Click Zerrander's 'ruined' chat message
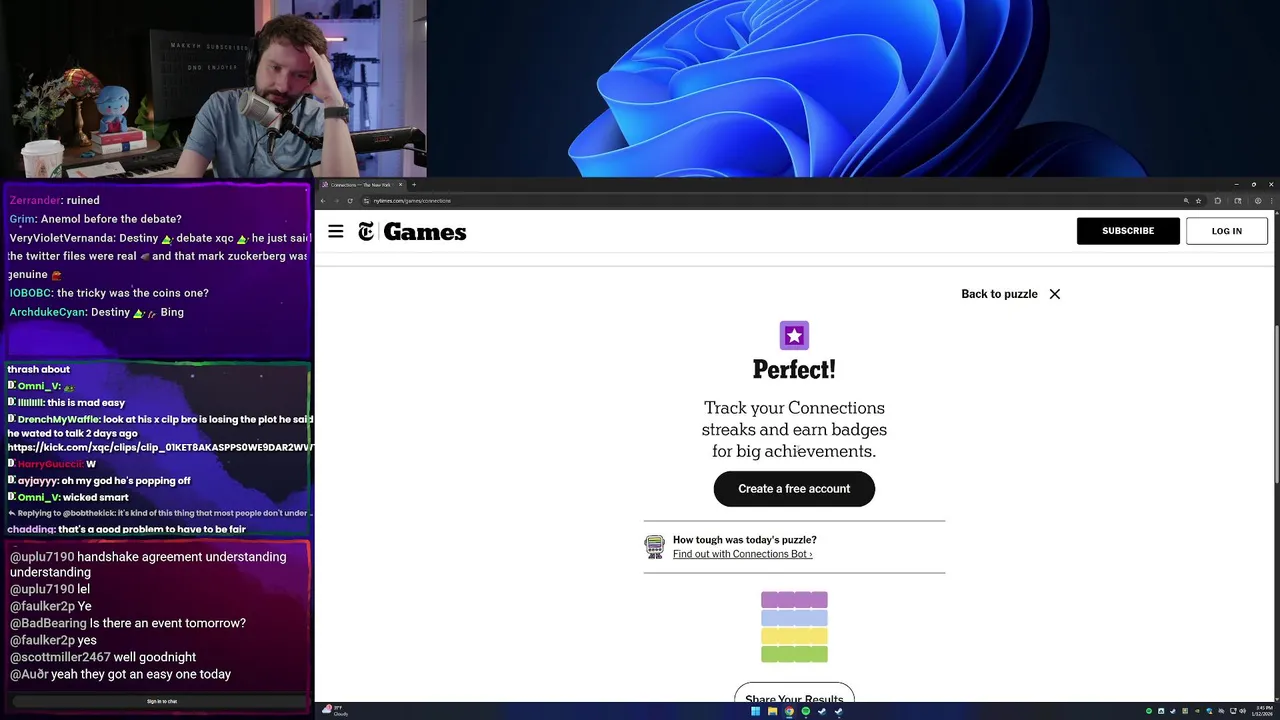Viewport: 1280px width, 720px height. tap(54, 200)
